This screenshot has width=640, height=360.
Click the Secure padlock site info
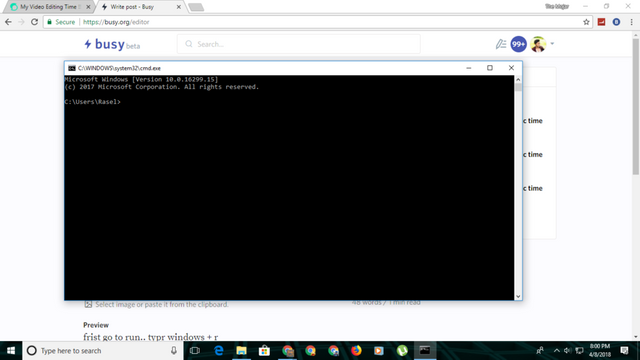pos(61,22)
